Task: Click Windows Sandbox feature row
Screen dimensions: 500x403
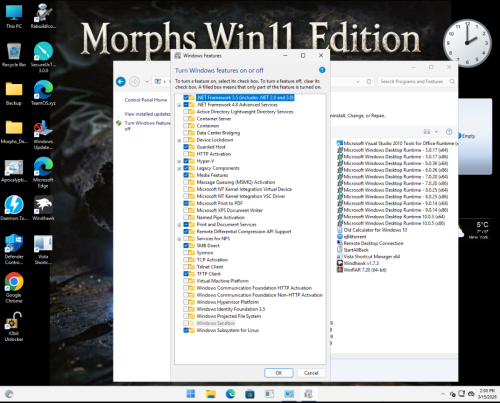Action: click(216, 323)
